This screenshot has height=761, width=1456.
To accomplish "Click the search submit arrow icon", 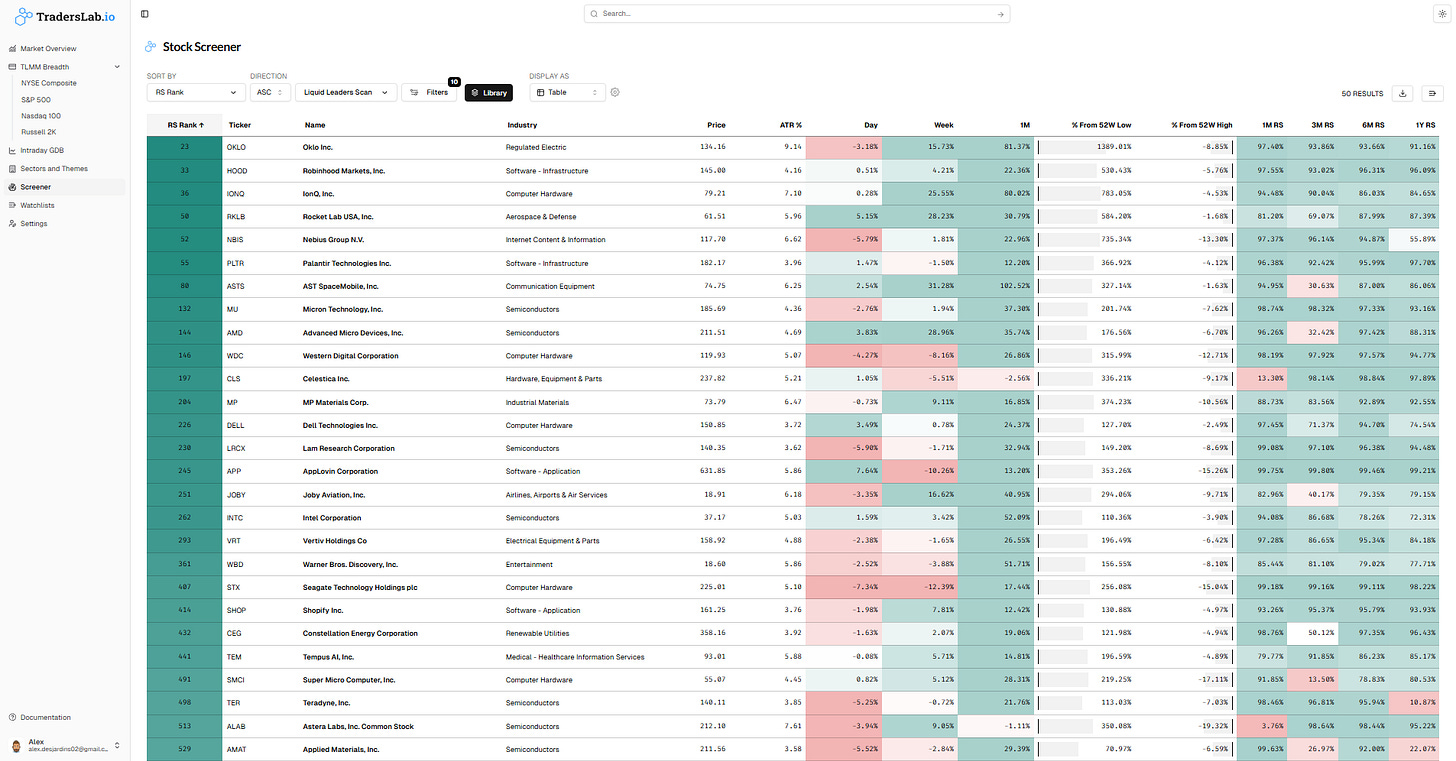I will coord(1000,14).
